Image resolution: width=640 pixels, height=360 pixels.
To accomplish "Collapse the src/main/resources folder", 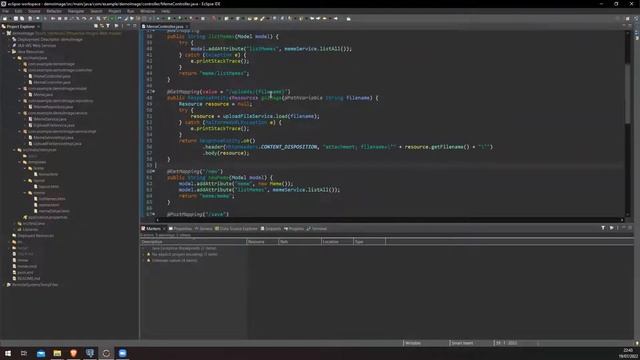I will click(x=14, y=150).
